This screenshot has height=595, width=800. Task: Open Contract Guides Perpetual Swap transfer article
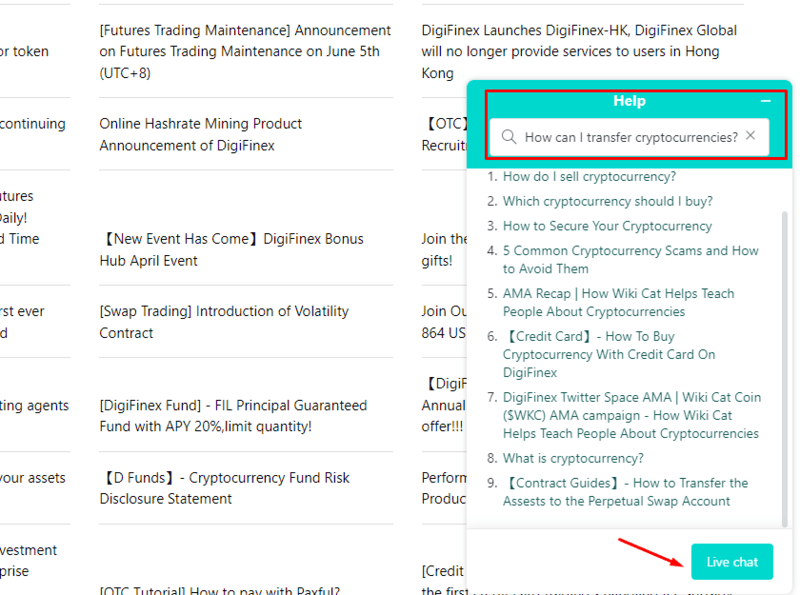click(626, 492)
